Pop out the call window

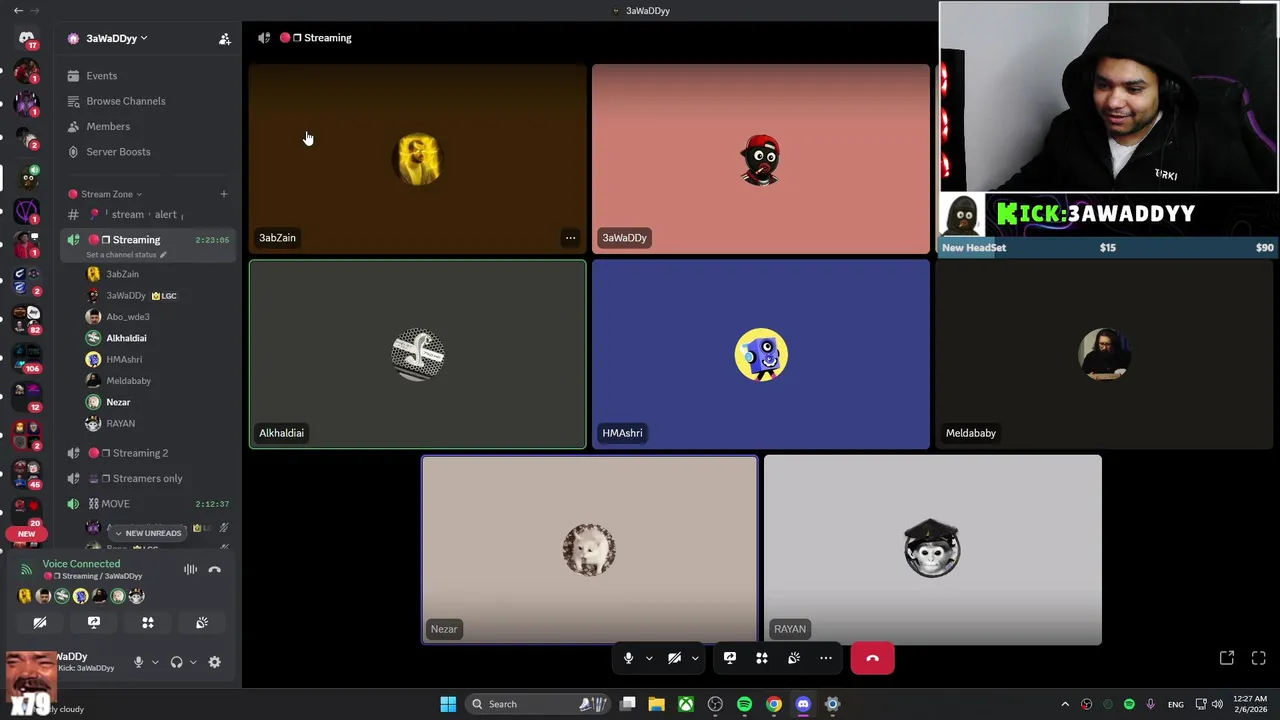click(x=1227, y=658)
